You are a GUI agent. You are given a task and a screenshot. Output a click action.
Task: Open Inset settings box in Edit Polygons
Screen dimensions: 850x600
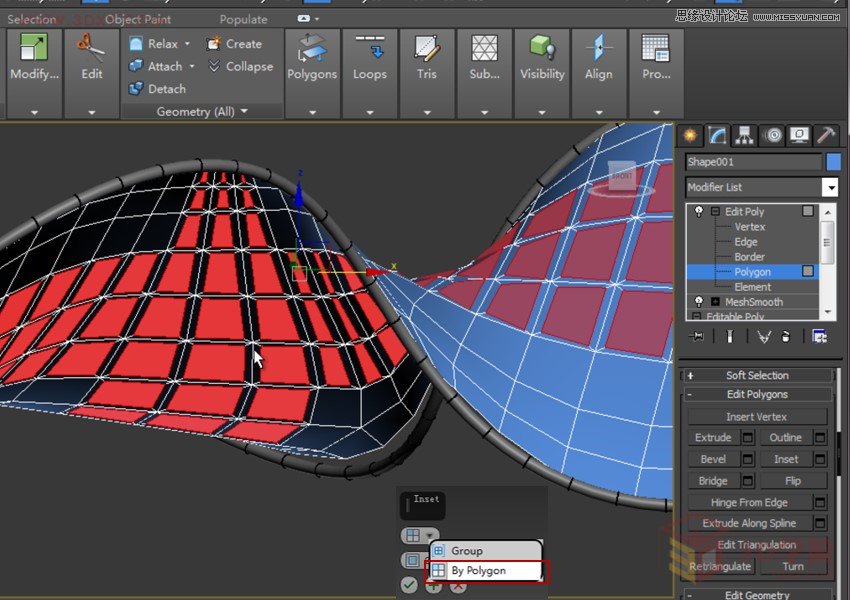tap(820, 459)
